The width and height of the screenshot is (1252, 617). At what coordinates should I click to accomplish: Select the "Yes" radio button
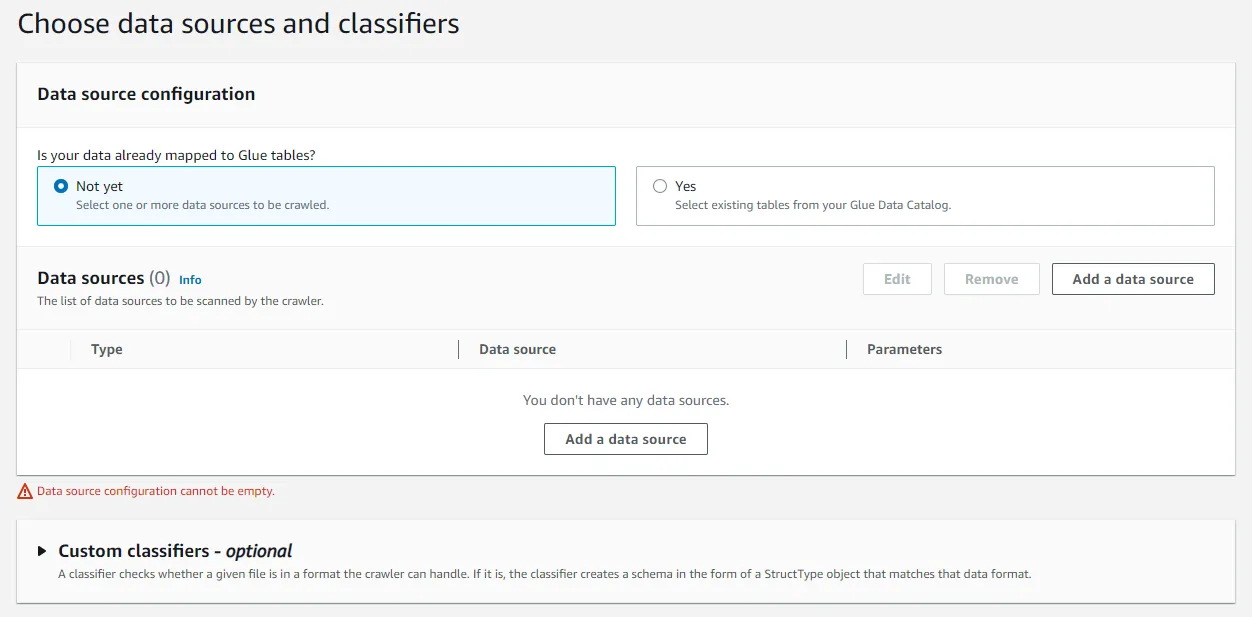(659, 186)
